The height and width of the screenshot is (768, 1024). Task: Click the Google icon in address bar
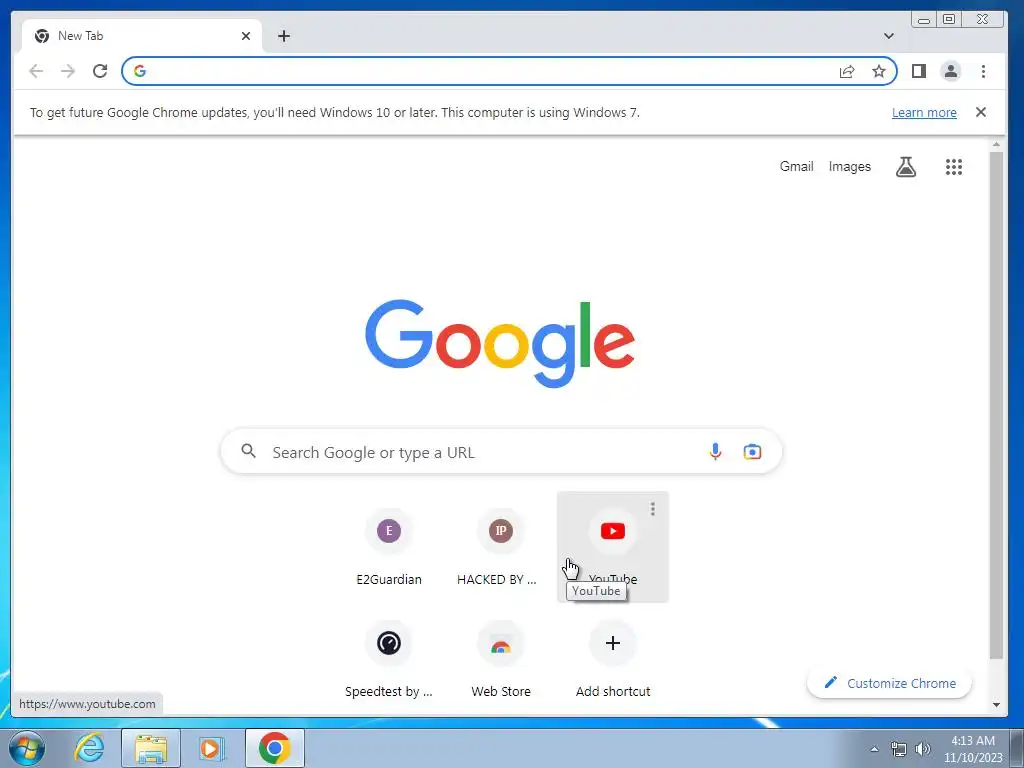click(140, 71)
